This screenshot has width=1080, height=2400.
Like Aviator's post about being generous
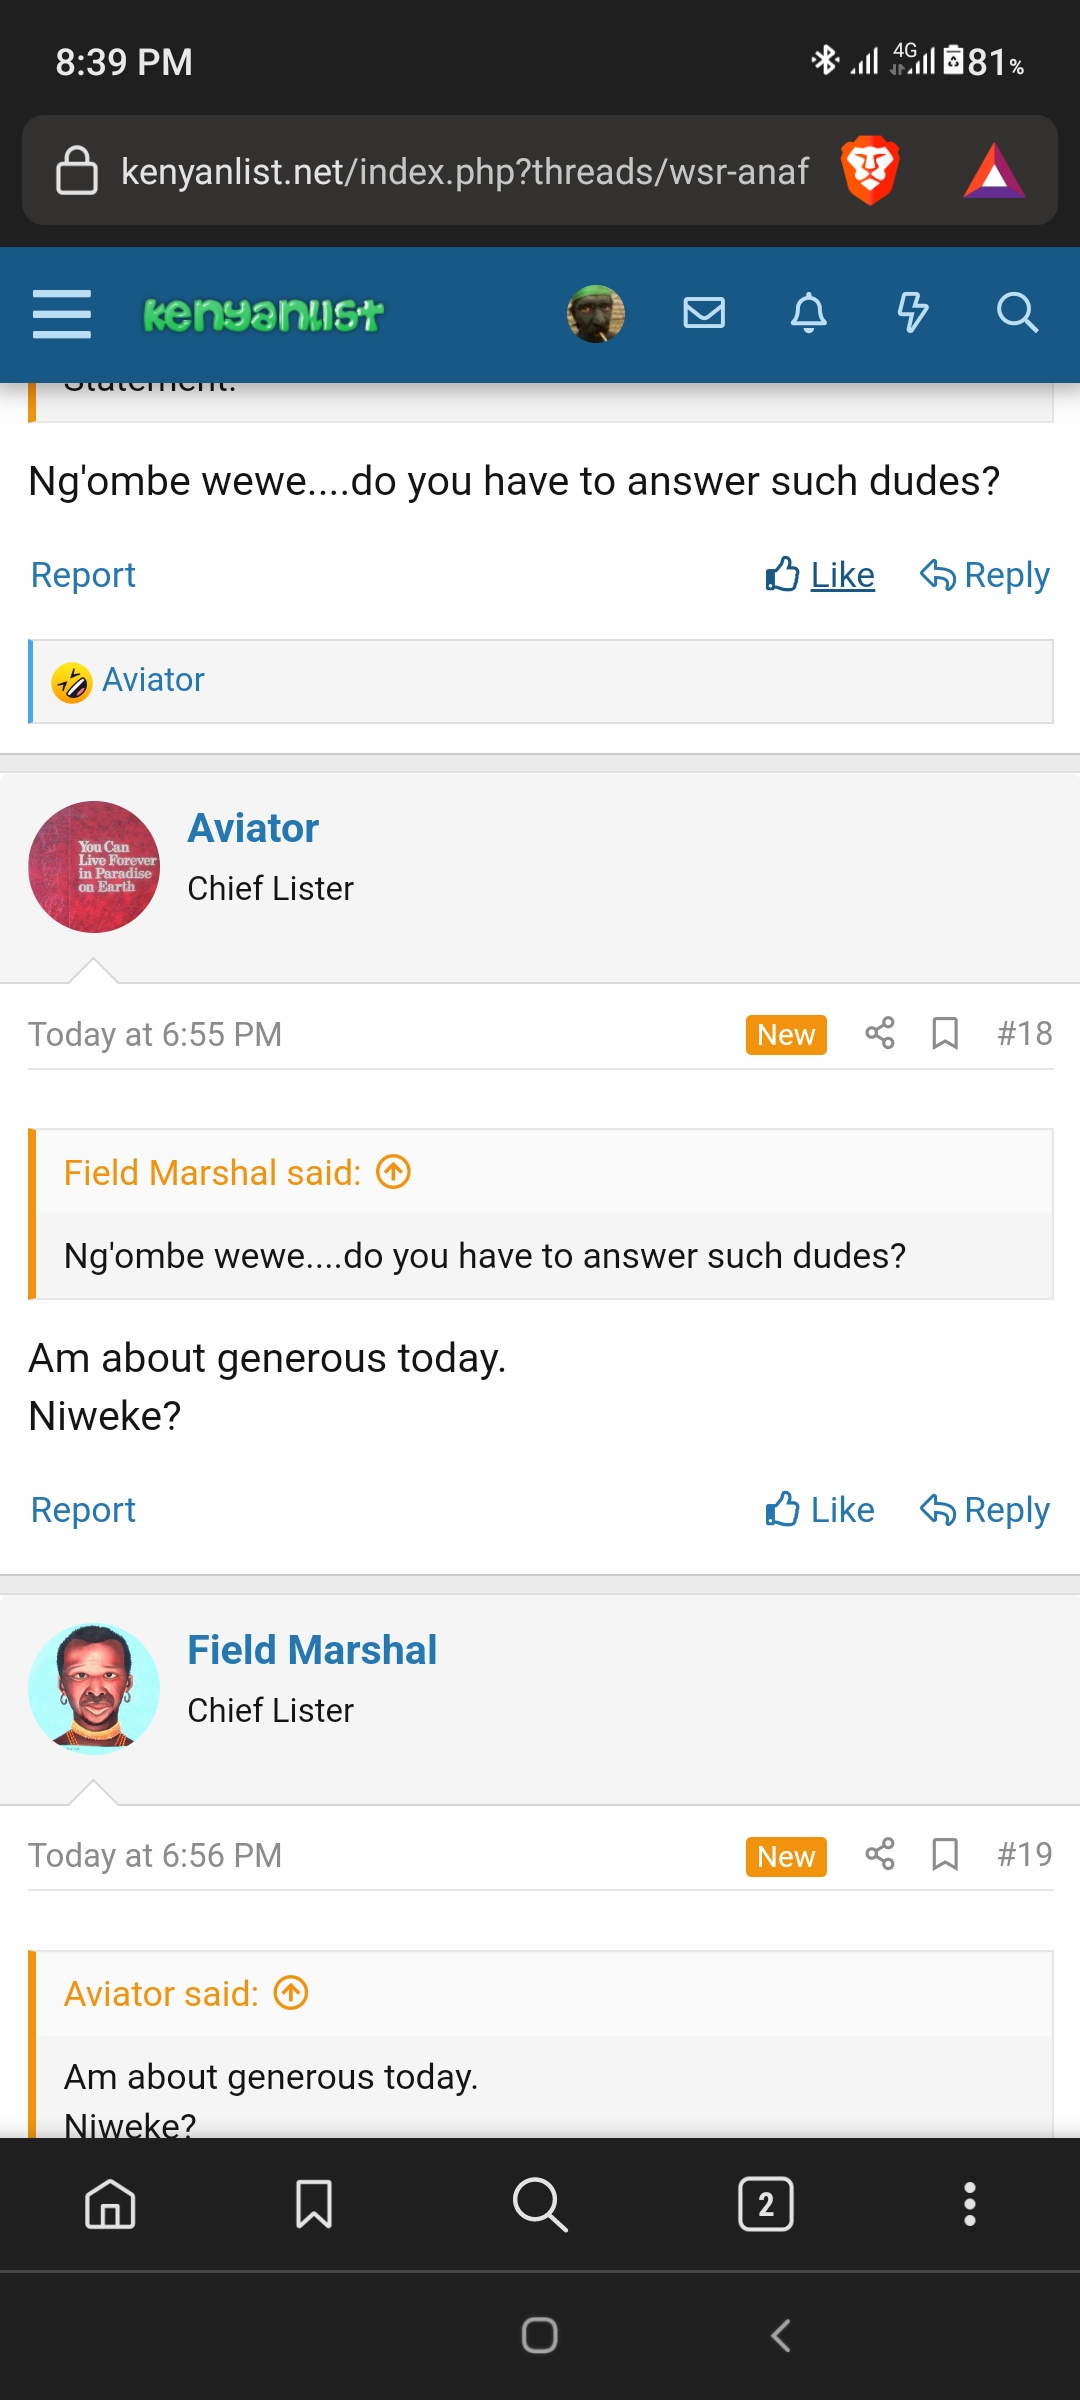820,1510
